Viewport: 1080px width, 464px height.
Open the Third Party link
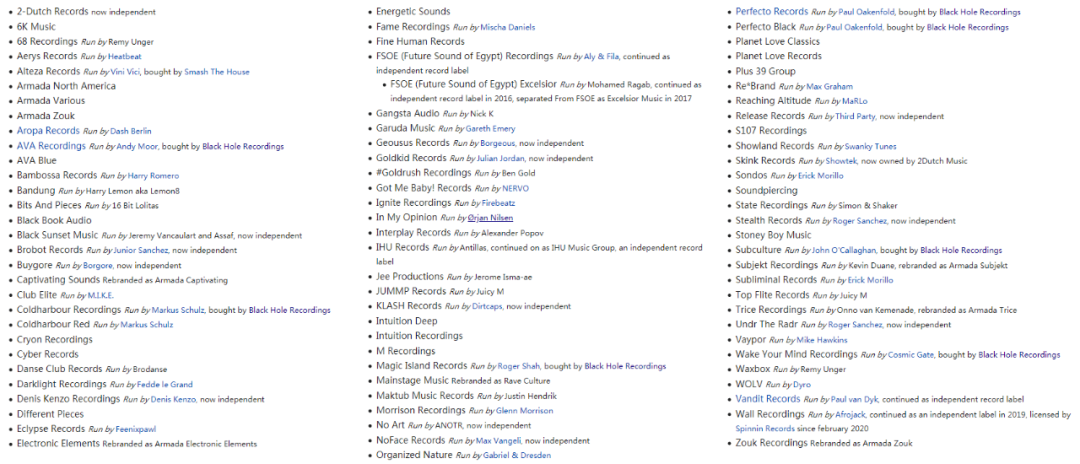point(855,116)
